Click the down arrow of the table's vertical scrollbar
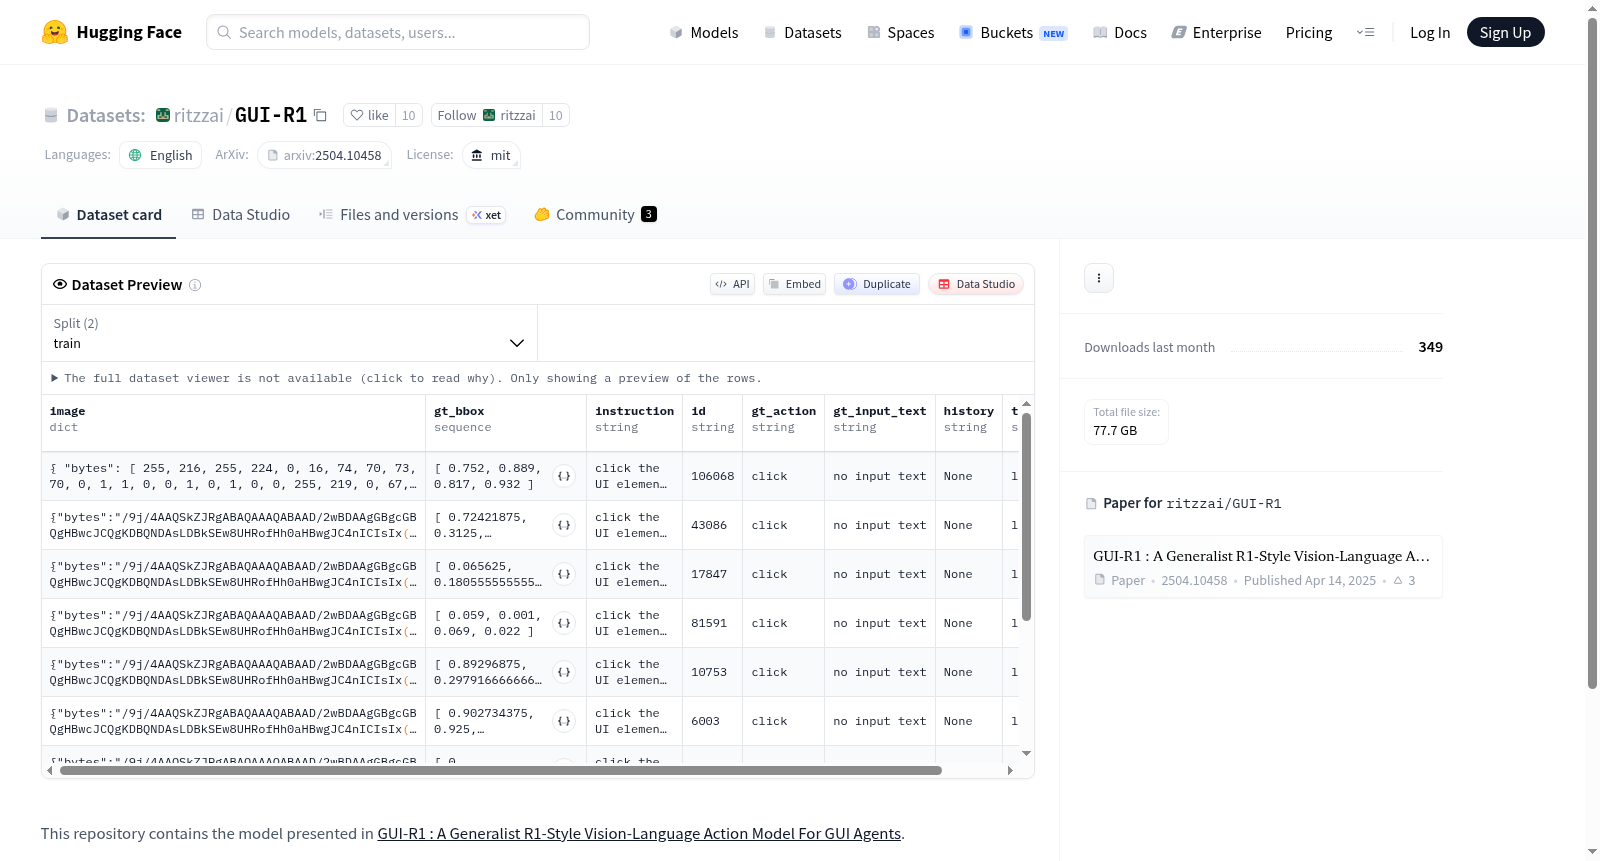Viewport: 1600px width, 861px height. [x=1026, y=753]
